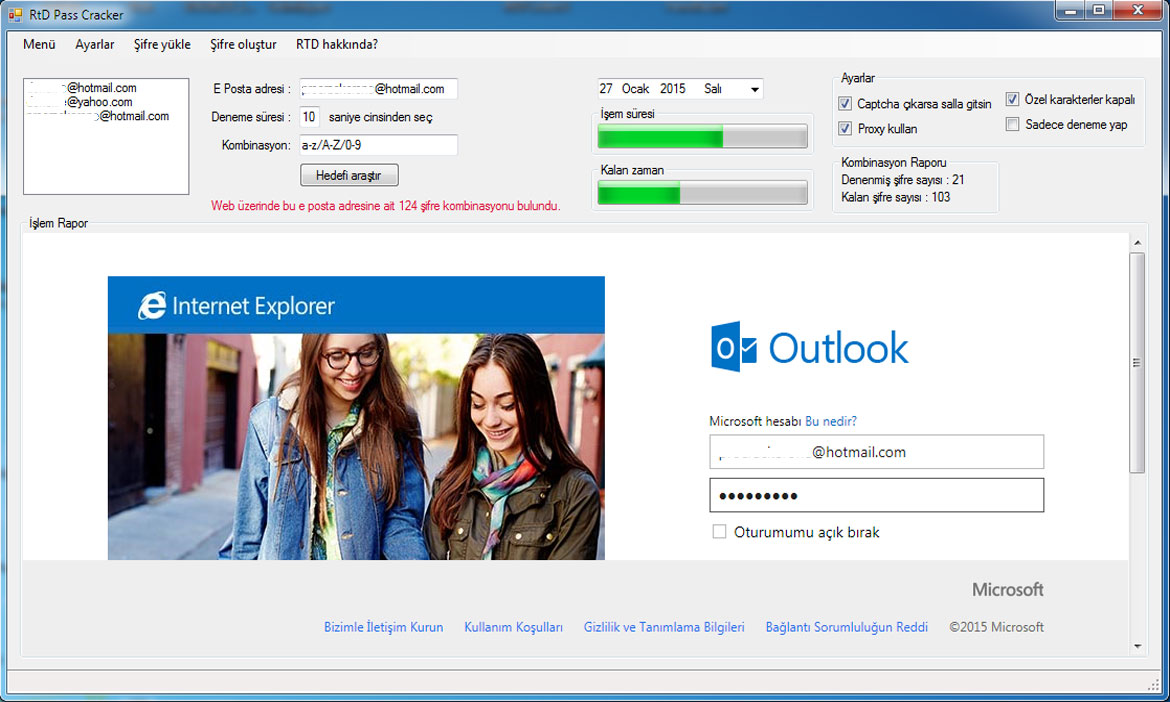The width and height of the screenshot is (1170, 702).
Task: Click the 'İşem süresi' progress bar
Action: pyautogui.click(x=702, y=137)
